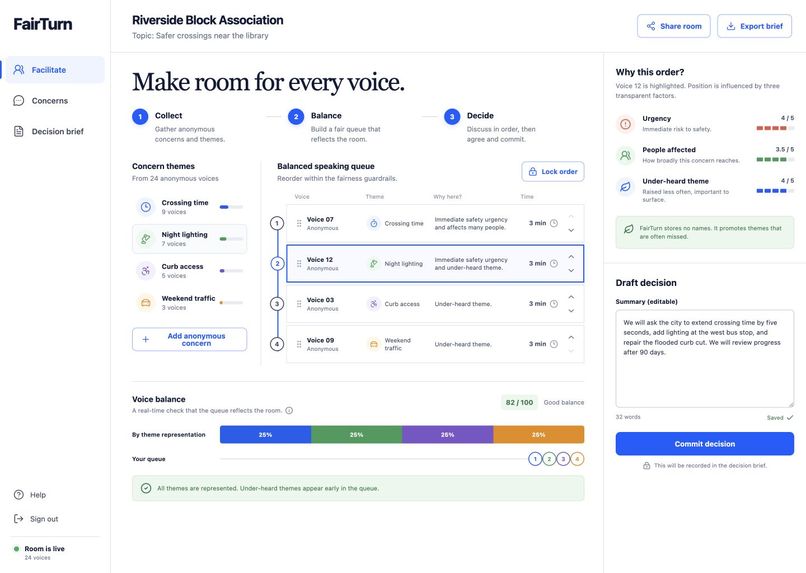806x573 pixels.
Task: Click the People affected icon
Action: click(625, 155)
